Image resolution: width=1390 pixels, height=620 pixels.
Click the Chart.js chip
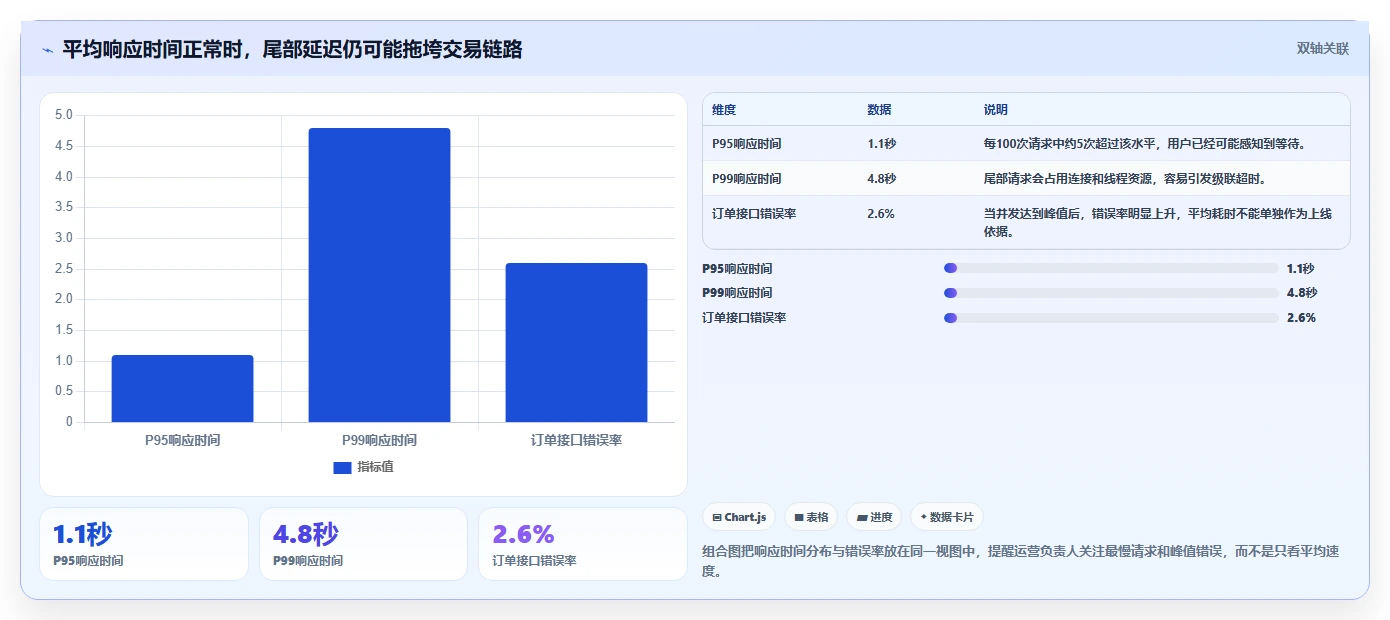[x=739, y=517]
